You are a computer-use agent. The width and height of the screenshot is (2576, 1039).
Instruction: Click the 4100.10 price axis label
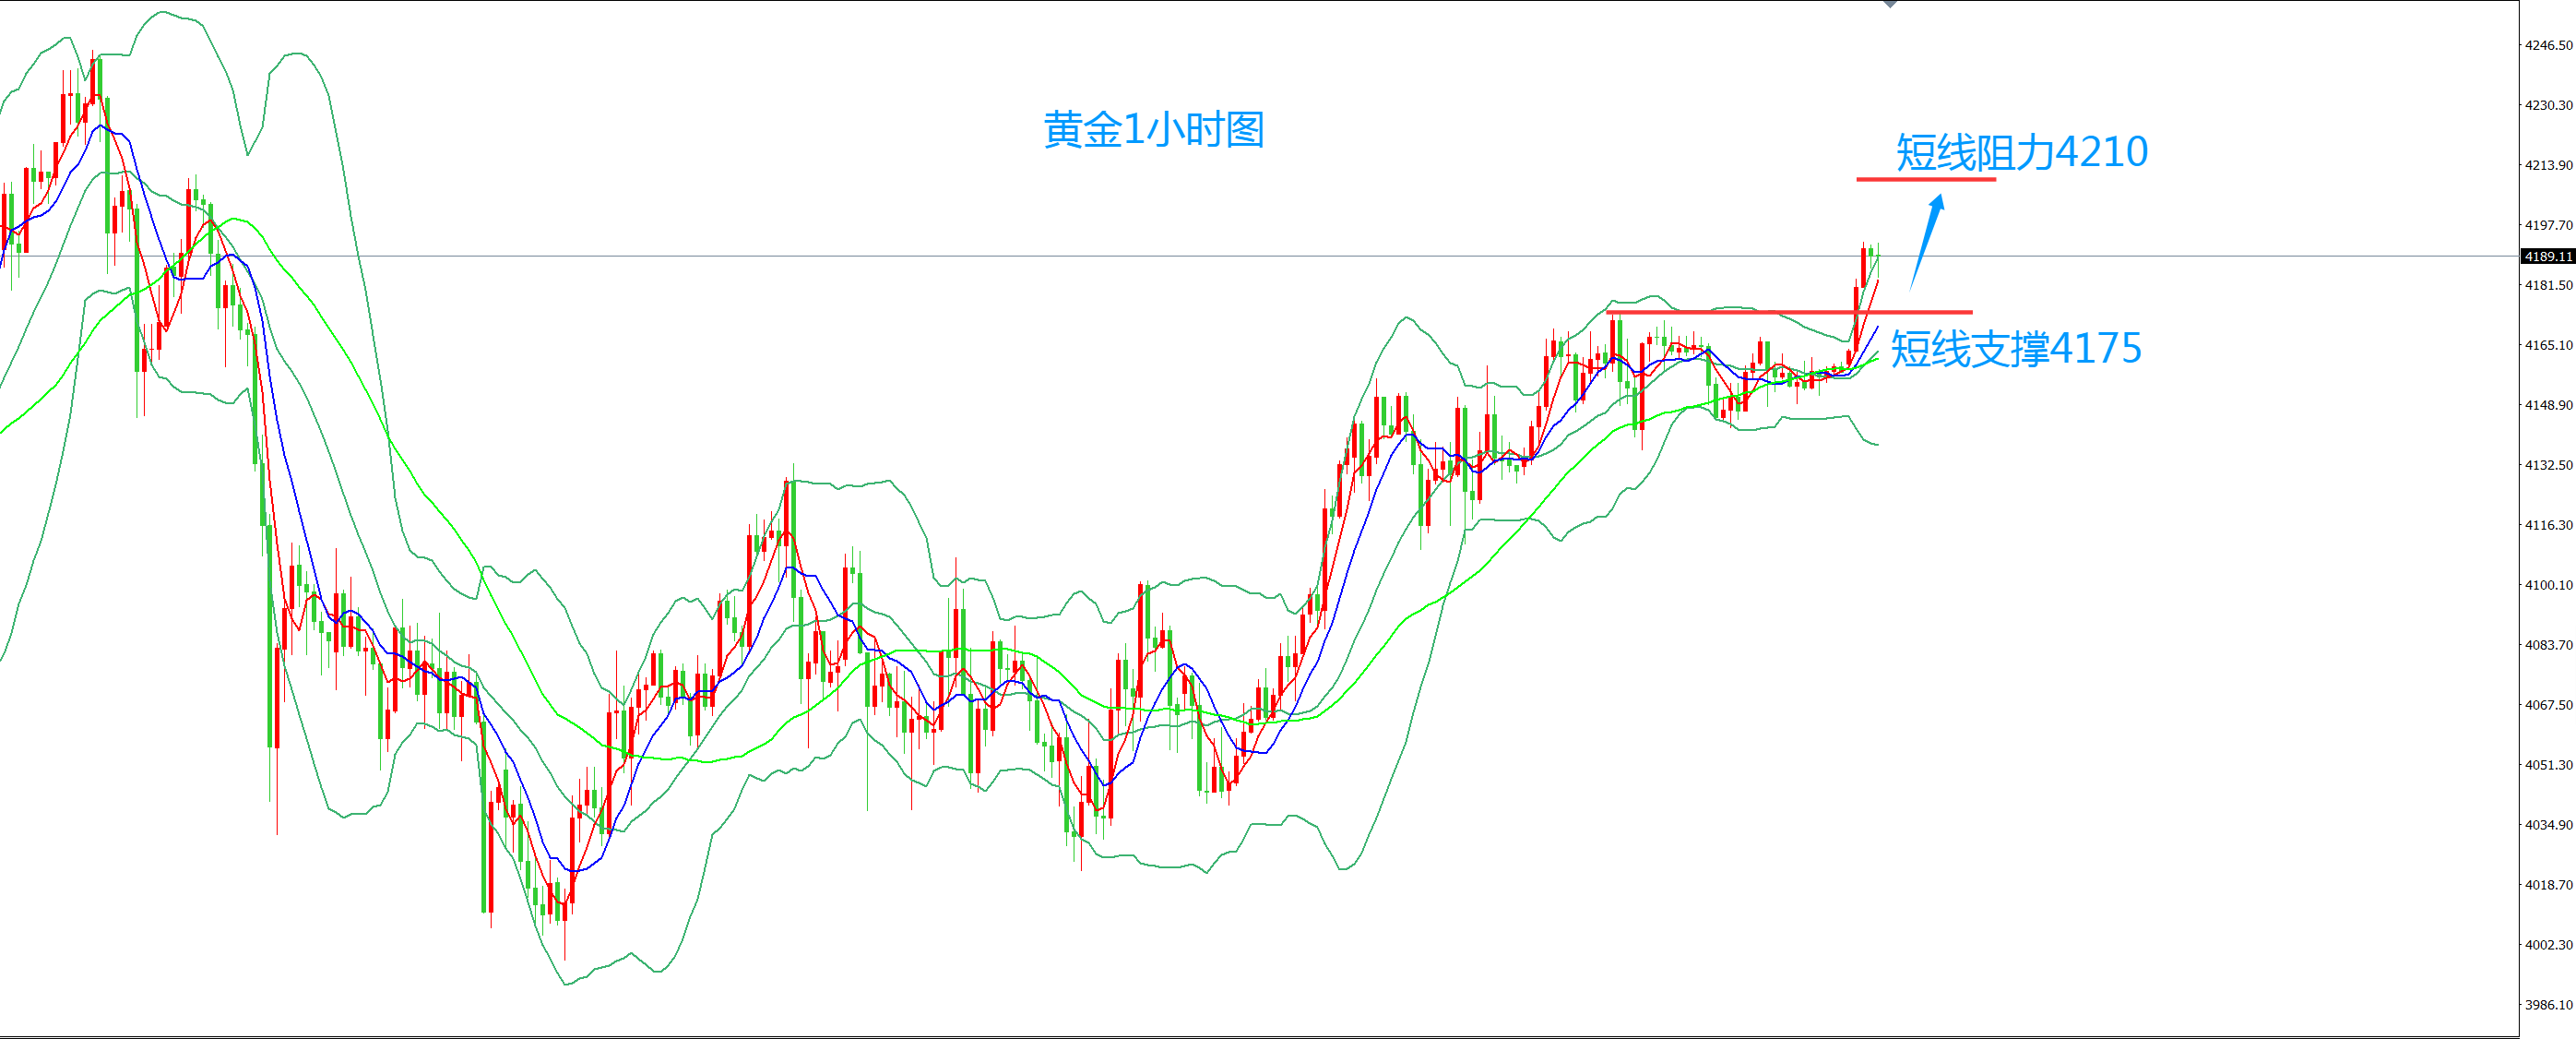point(2548,585)
